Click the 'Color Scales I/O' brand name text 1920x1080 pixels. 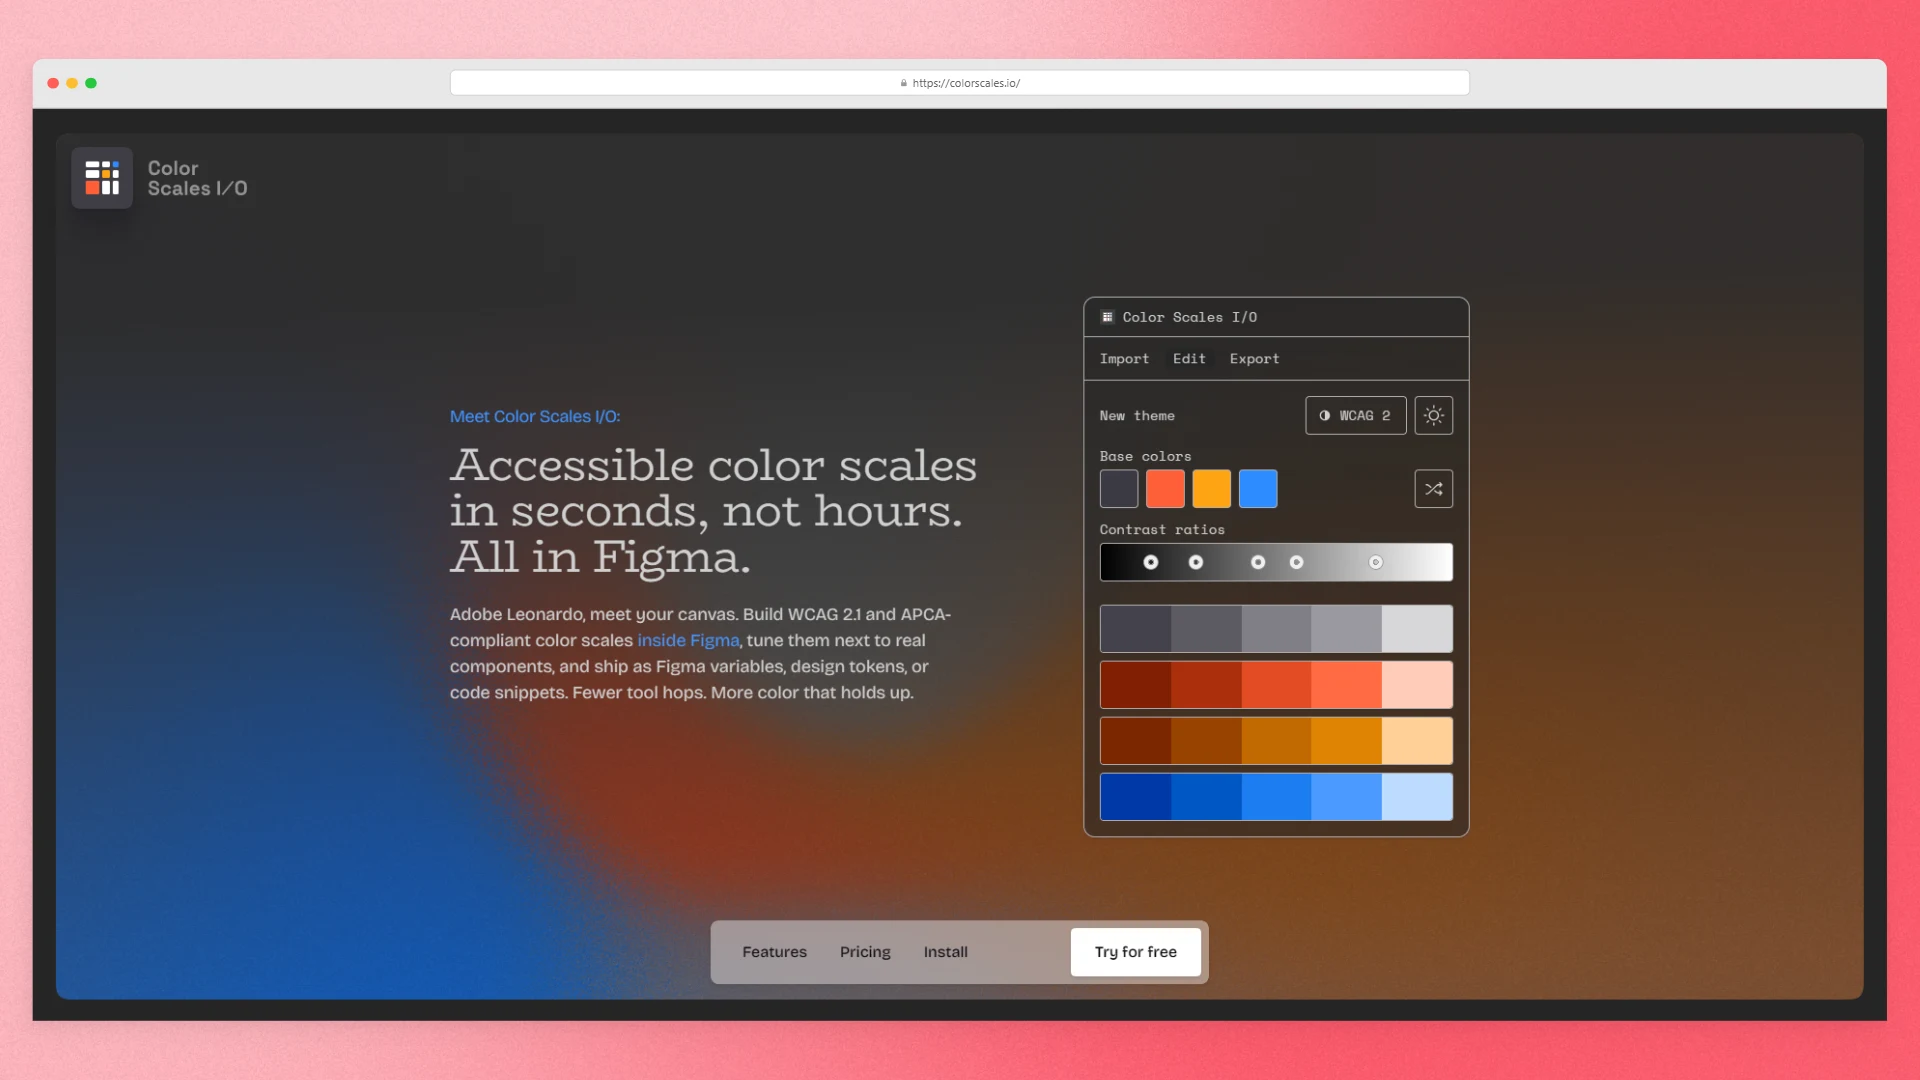point(197,178)
